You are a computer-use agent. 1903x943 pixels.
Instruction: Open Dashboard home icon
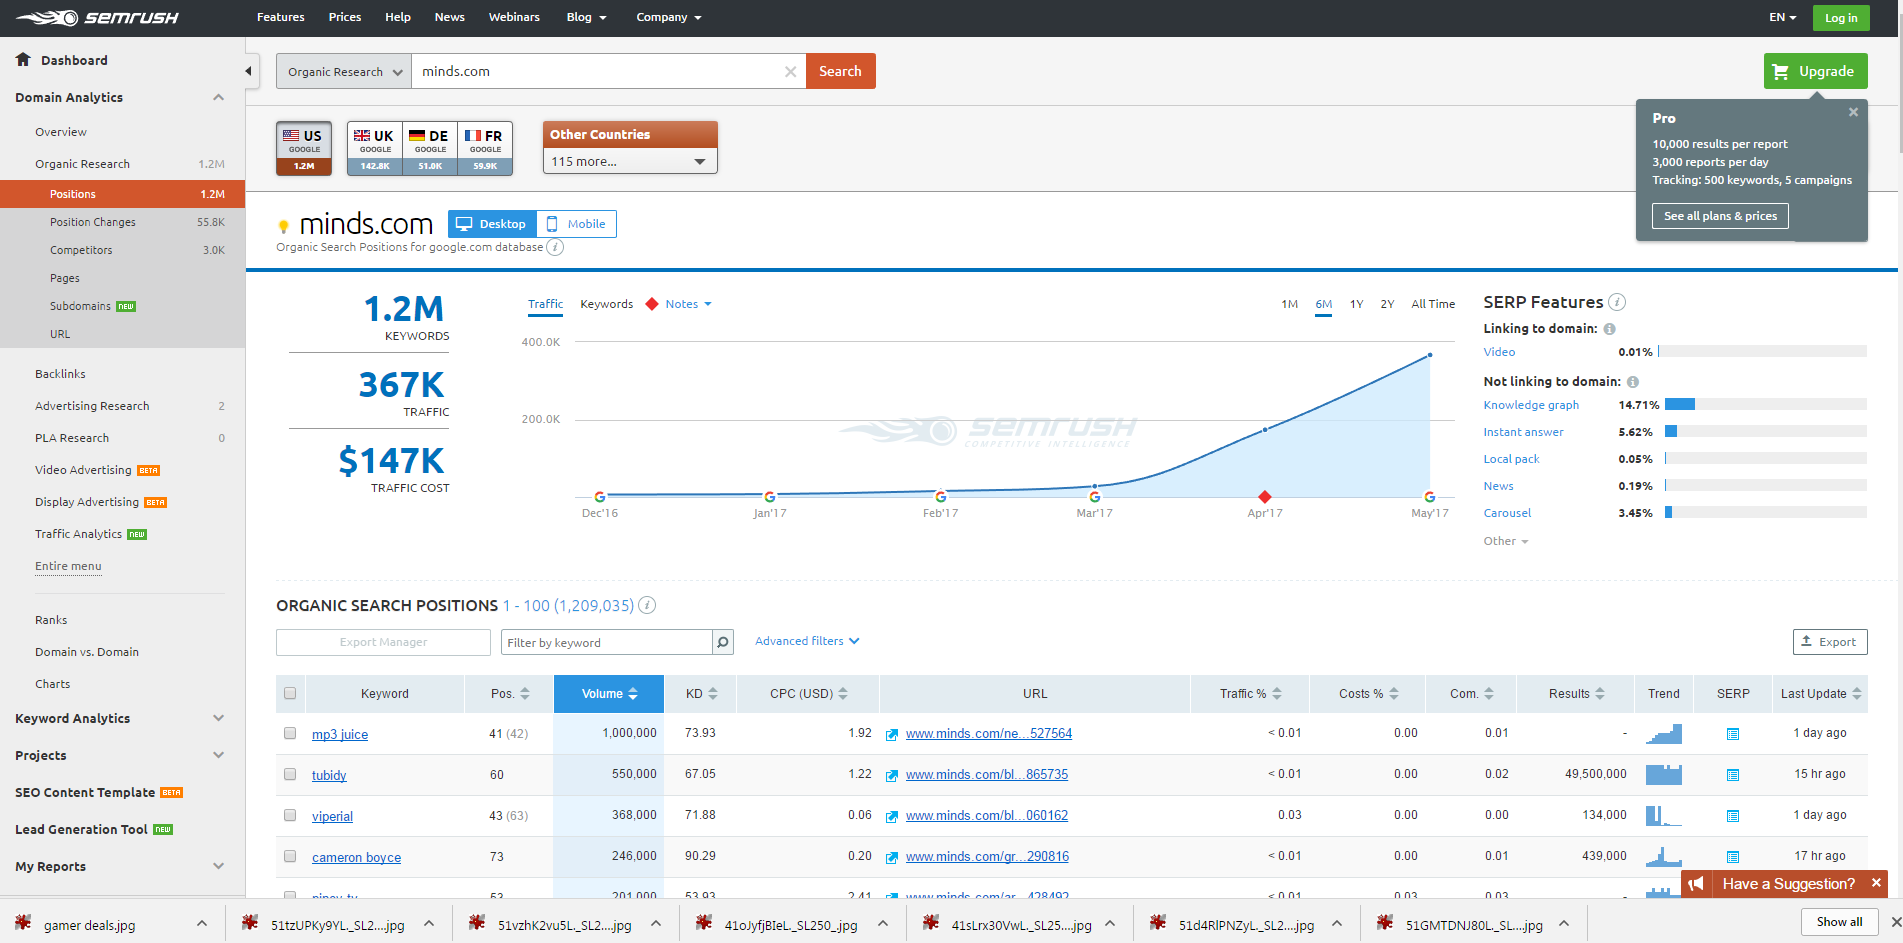tap(23, 60)
